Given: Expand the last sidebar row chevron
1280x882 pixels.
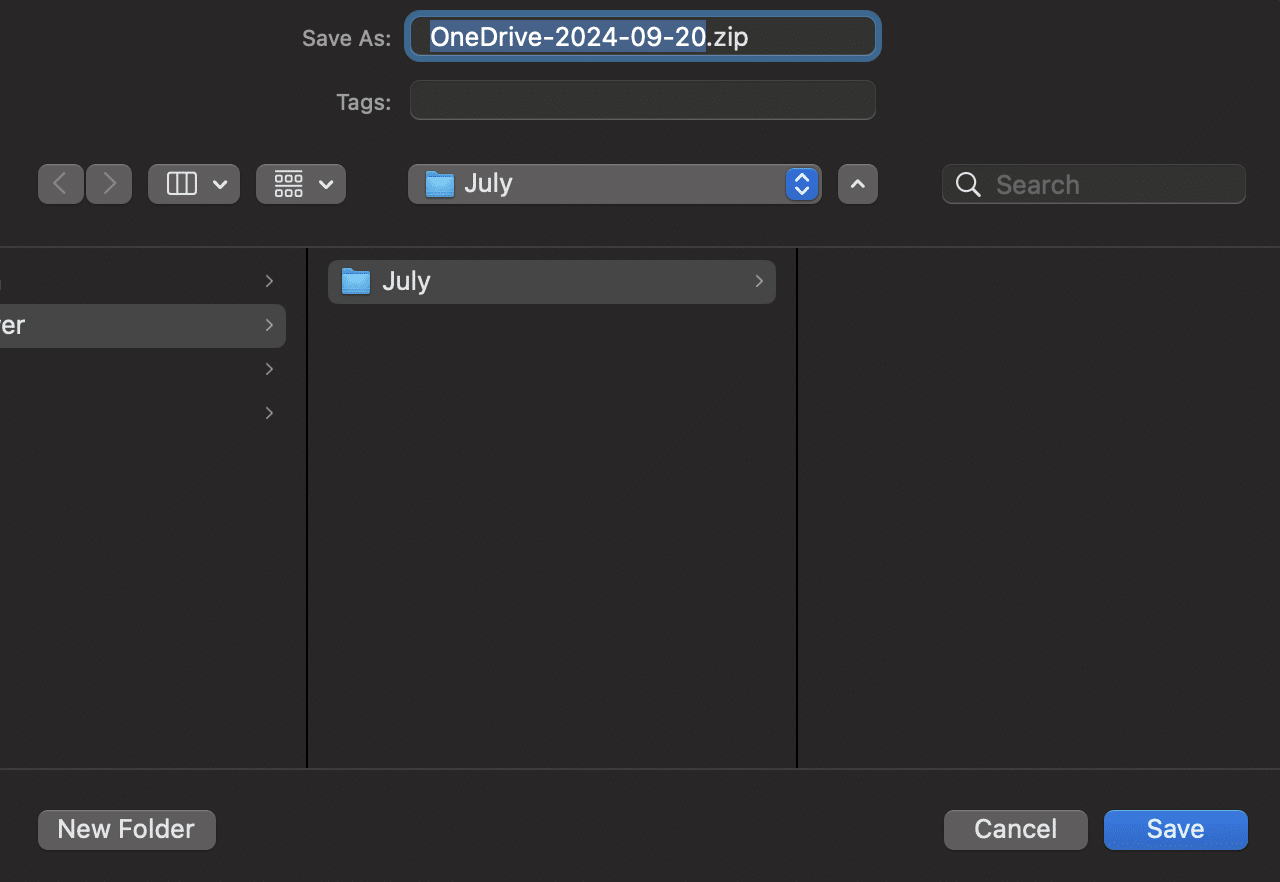Looking at the screenshot, I should coord(269,412).
